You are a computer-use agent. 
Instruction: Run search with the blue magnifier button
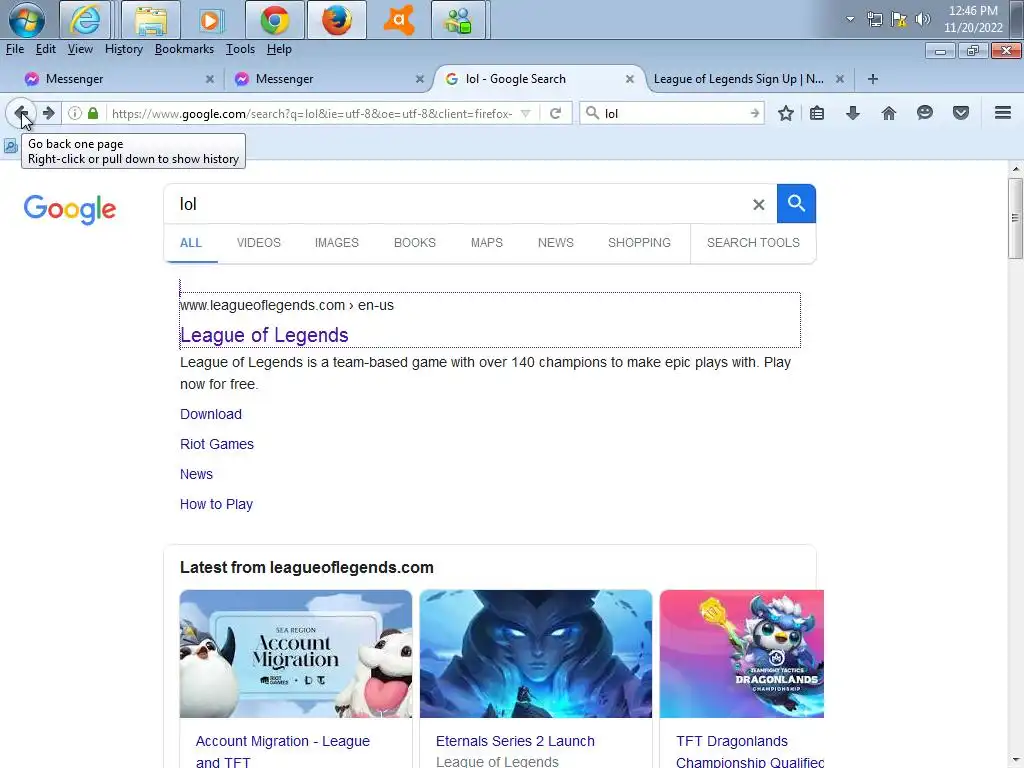click(x=795, y=203)
